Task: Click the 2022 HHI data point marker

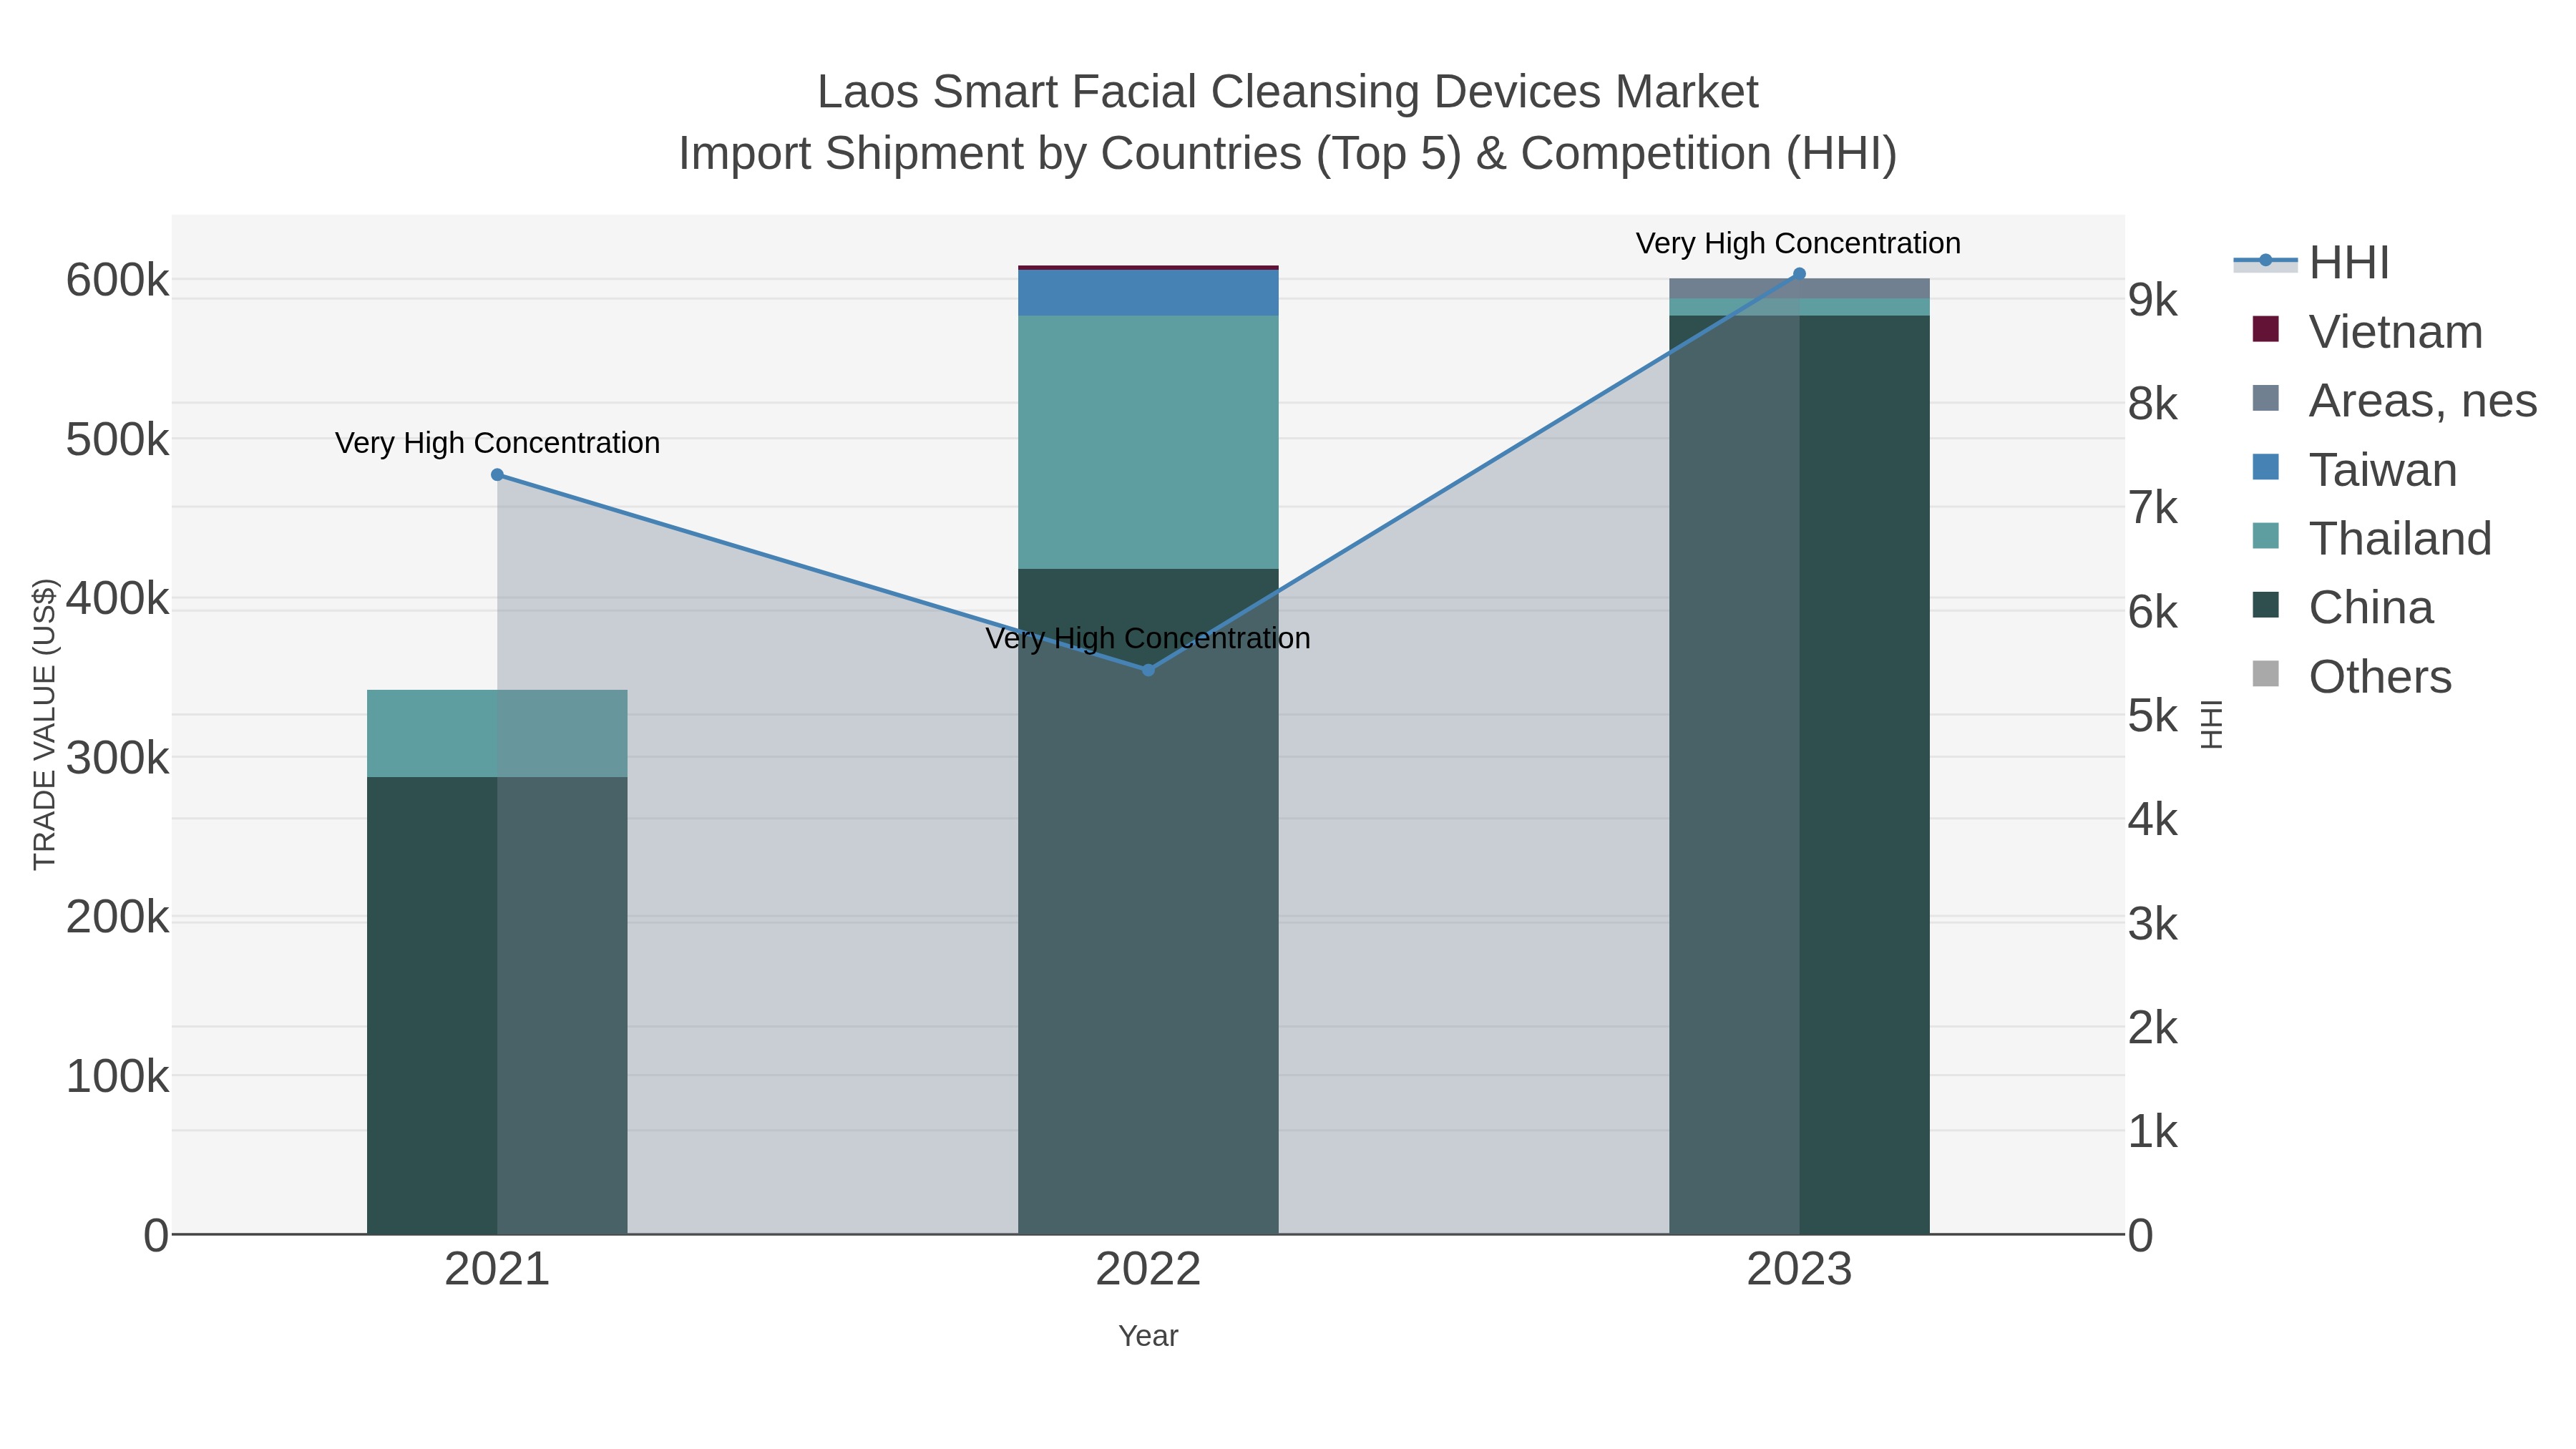Action: pyautogui.click(x=1148, y=670)
